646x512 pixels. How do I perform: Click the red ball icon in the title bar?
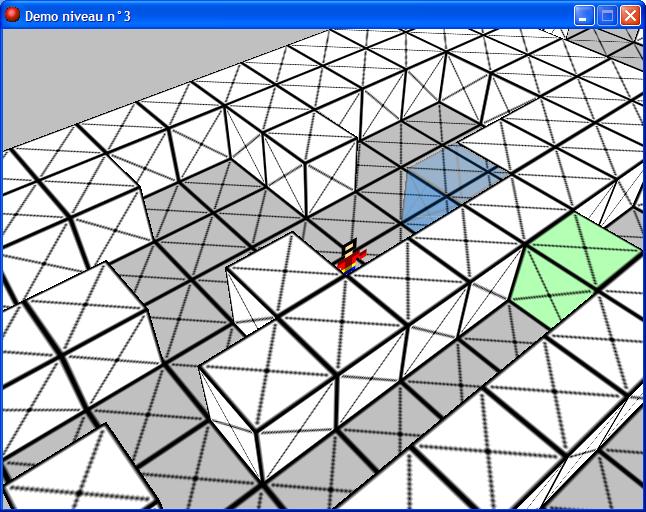12,15
